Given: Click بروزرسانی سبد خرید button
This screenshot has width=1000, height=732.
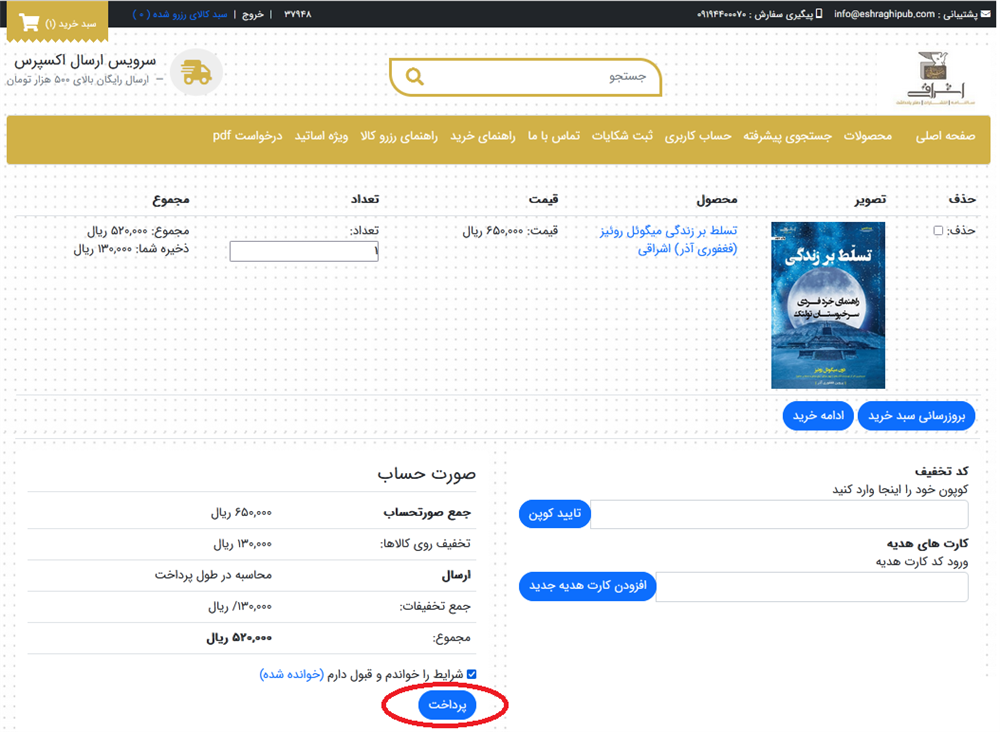Looking at the screenshot, I should click(916, 415).
